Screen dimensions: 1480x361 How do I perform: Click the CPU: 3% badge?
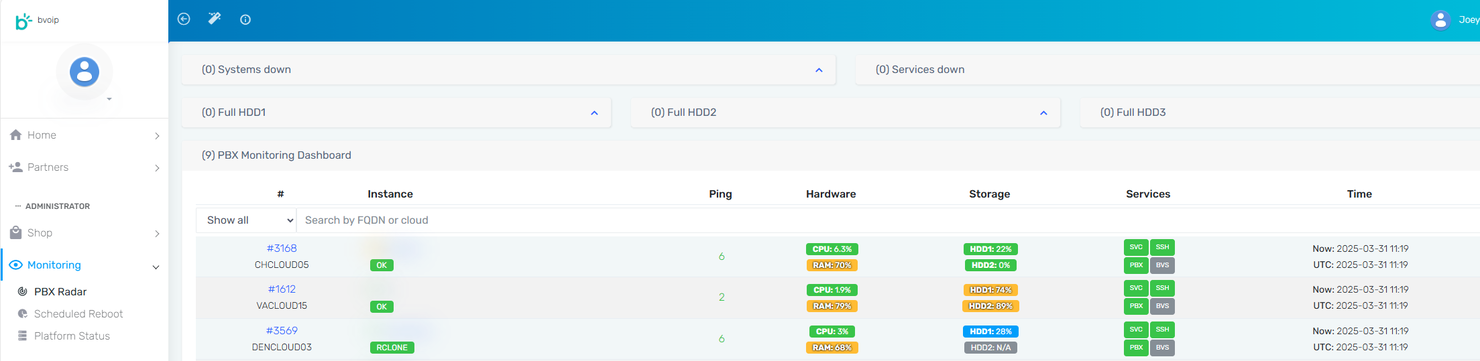832,331
